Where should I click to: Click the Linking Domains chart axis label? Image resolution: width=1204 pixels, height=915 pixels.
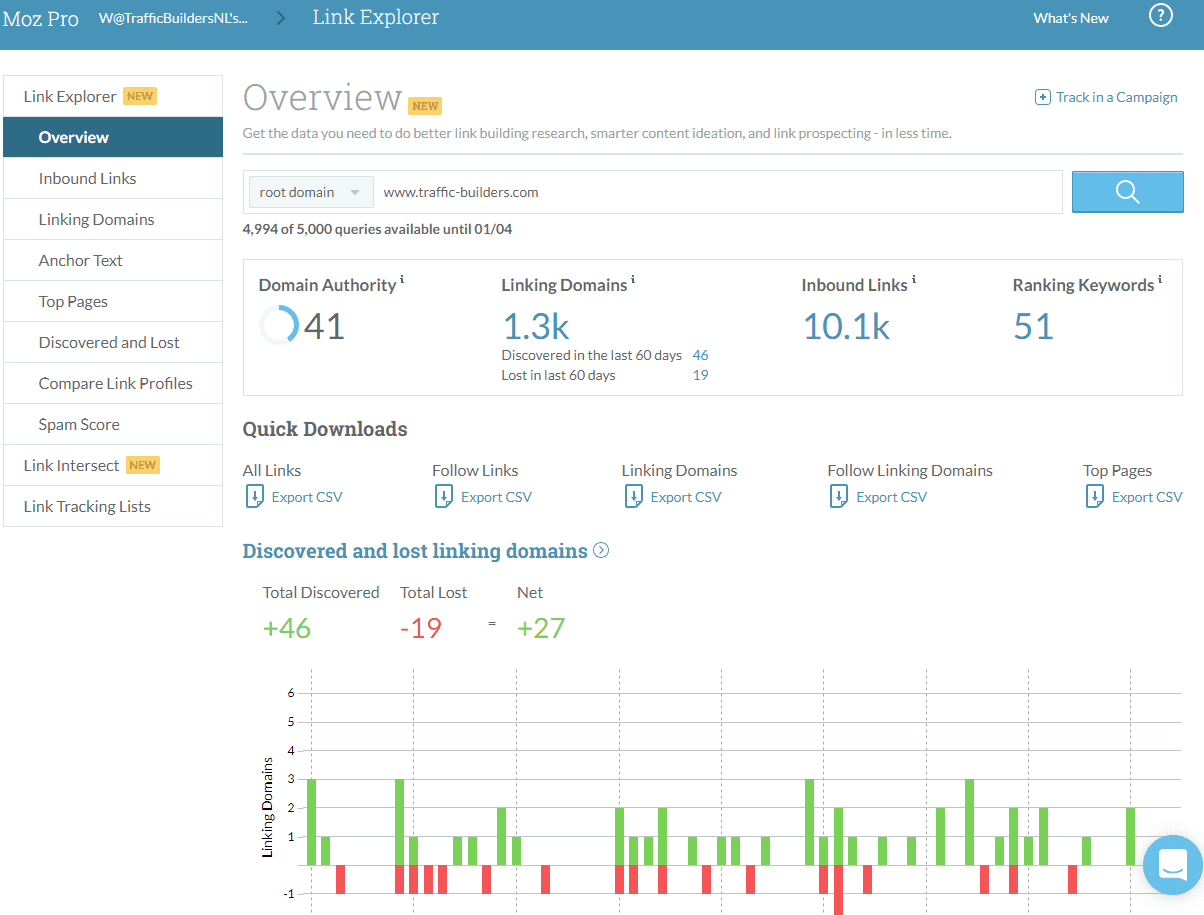267,807
